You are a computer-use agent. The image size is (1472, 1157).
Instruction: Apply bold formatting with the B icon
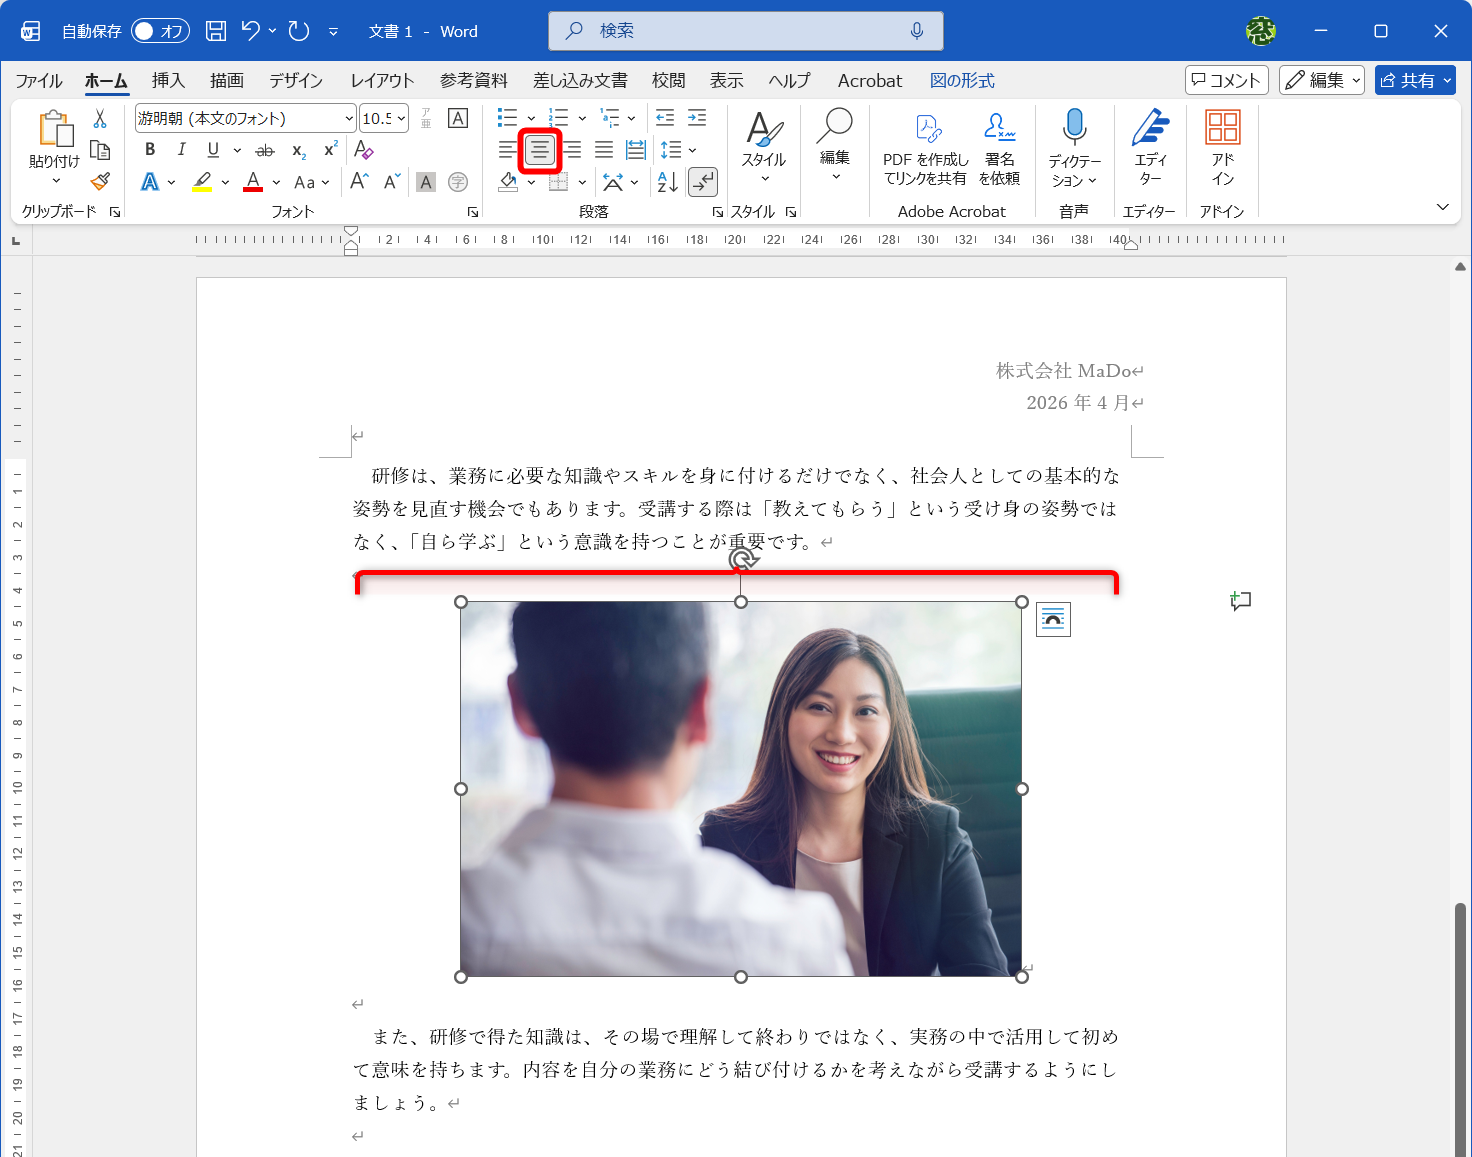point(149,149)
